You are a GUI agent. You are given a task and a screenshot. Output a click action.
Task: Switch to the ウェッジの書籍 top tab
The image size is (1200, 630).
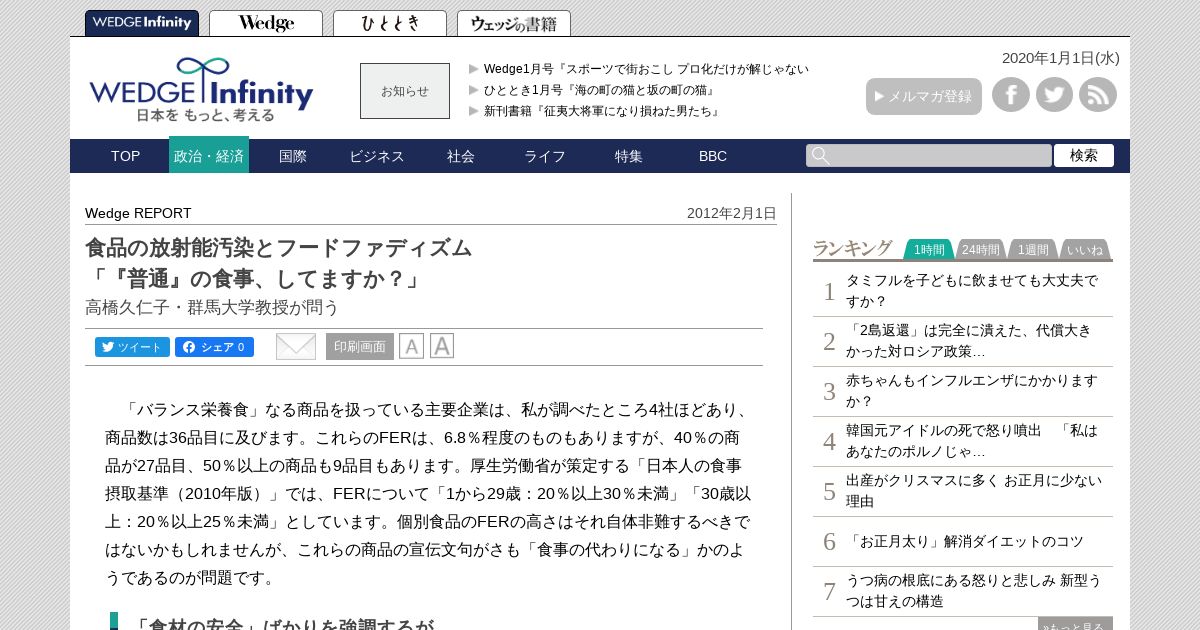click(514, 23)
